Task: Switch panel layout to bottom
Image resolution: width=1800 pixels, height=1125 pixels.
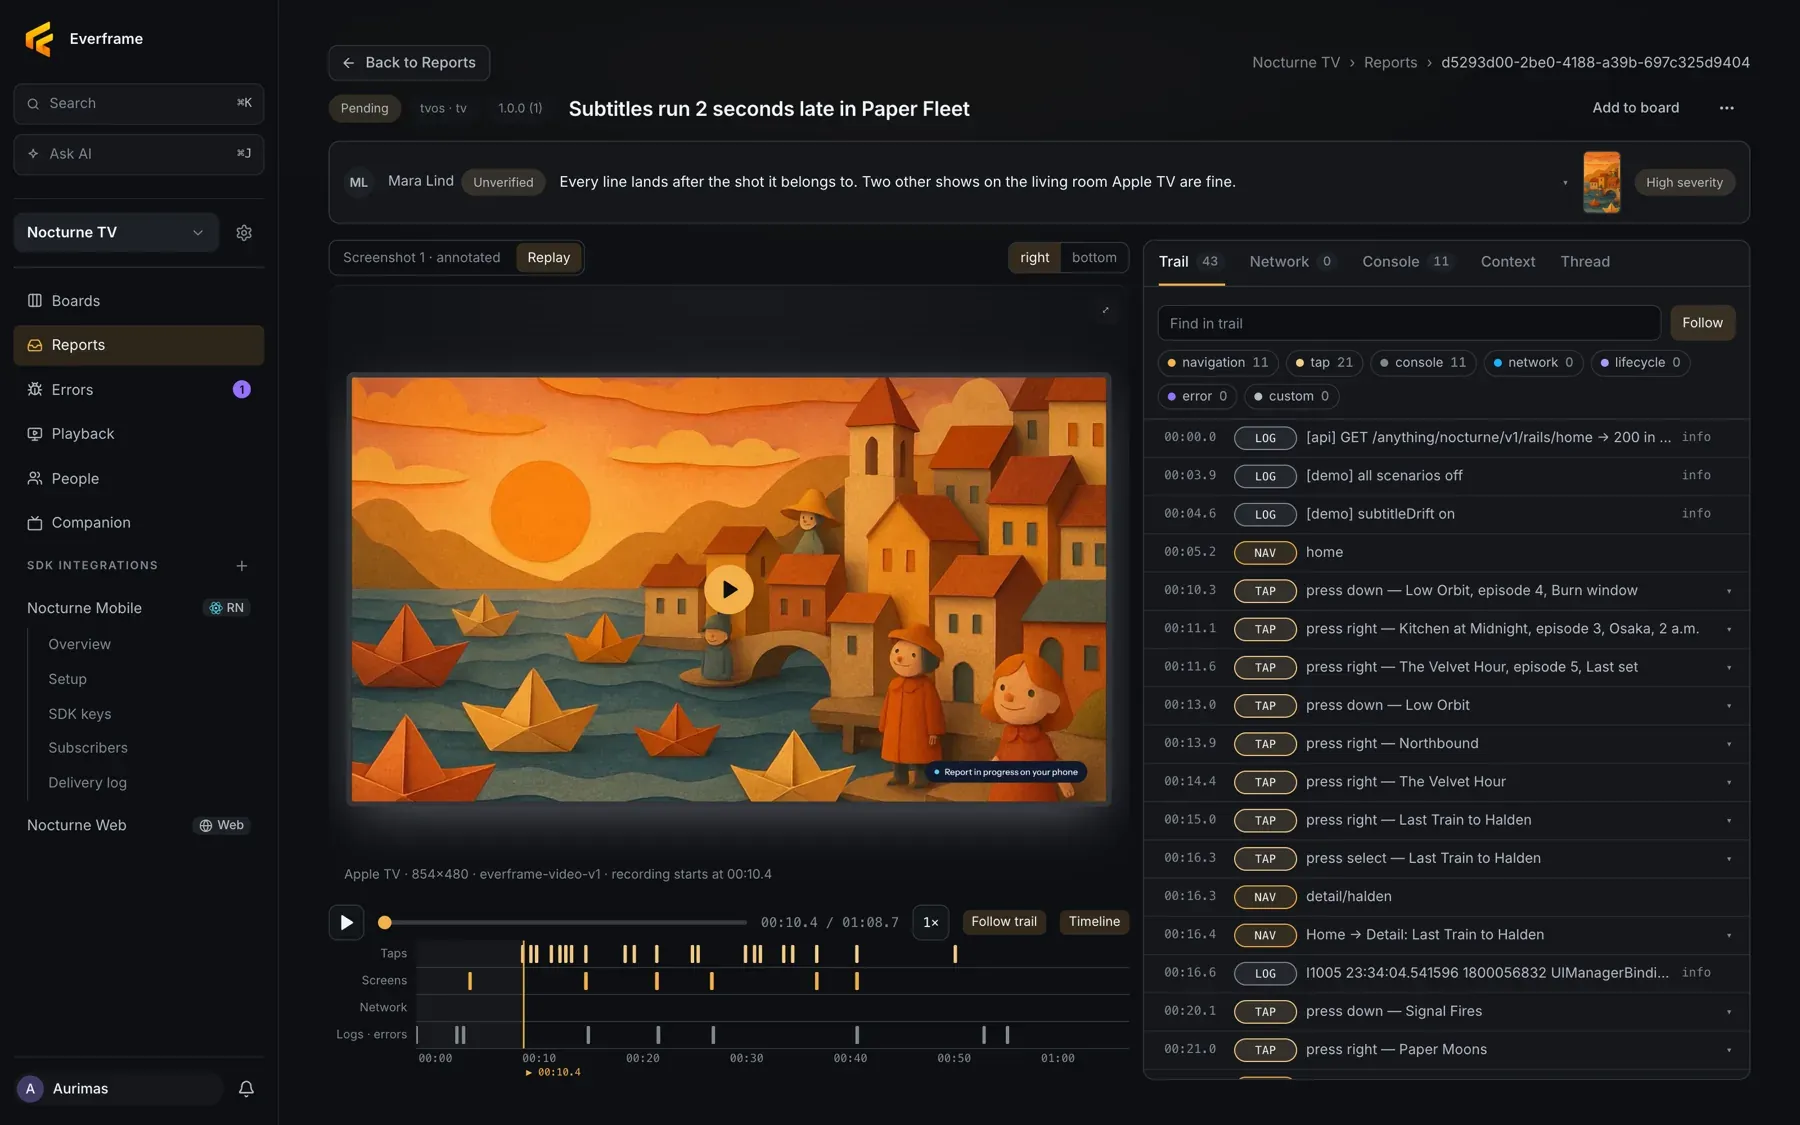Action: (x=1094, y=258)
